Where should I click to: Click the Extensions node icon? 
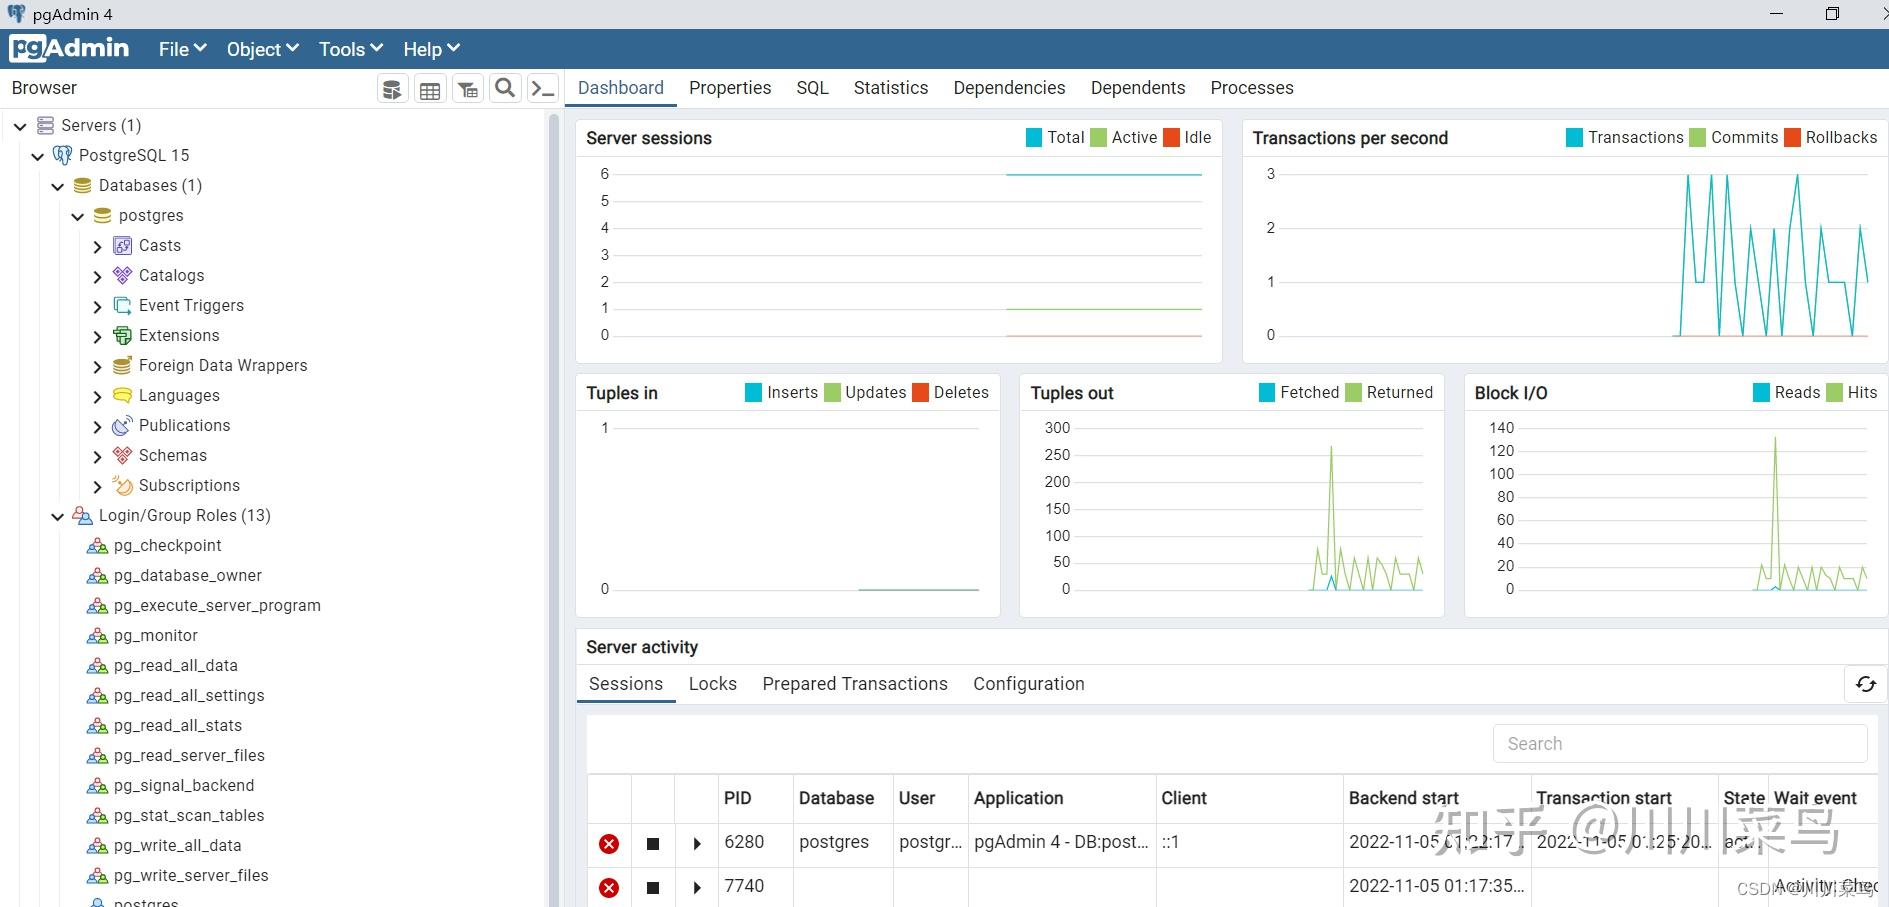point(123,336)
